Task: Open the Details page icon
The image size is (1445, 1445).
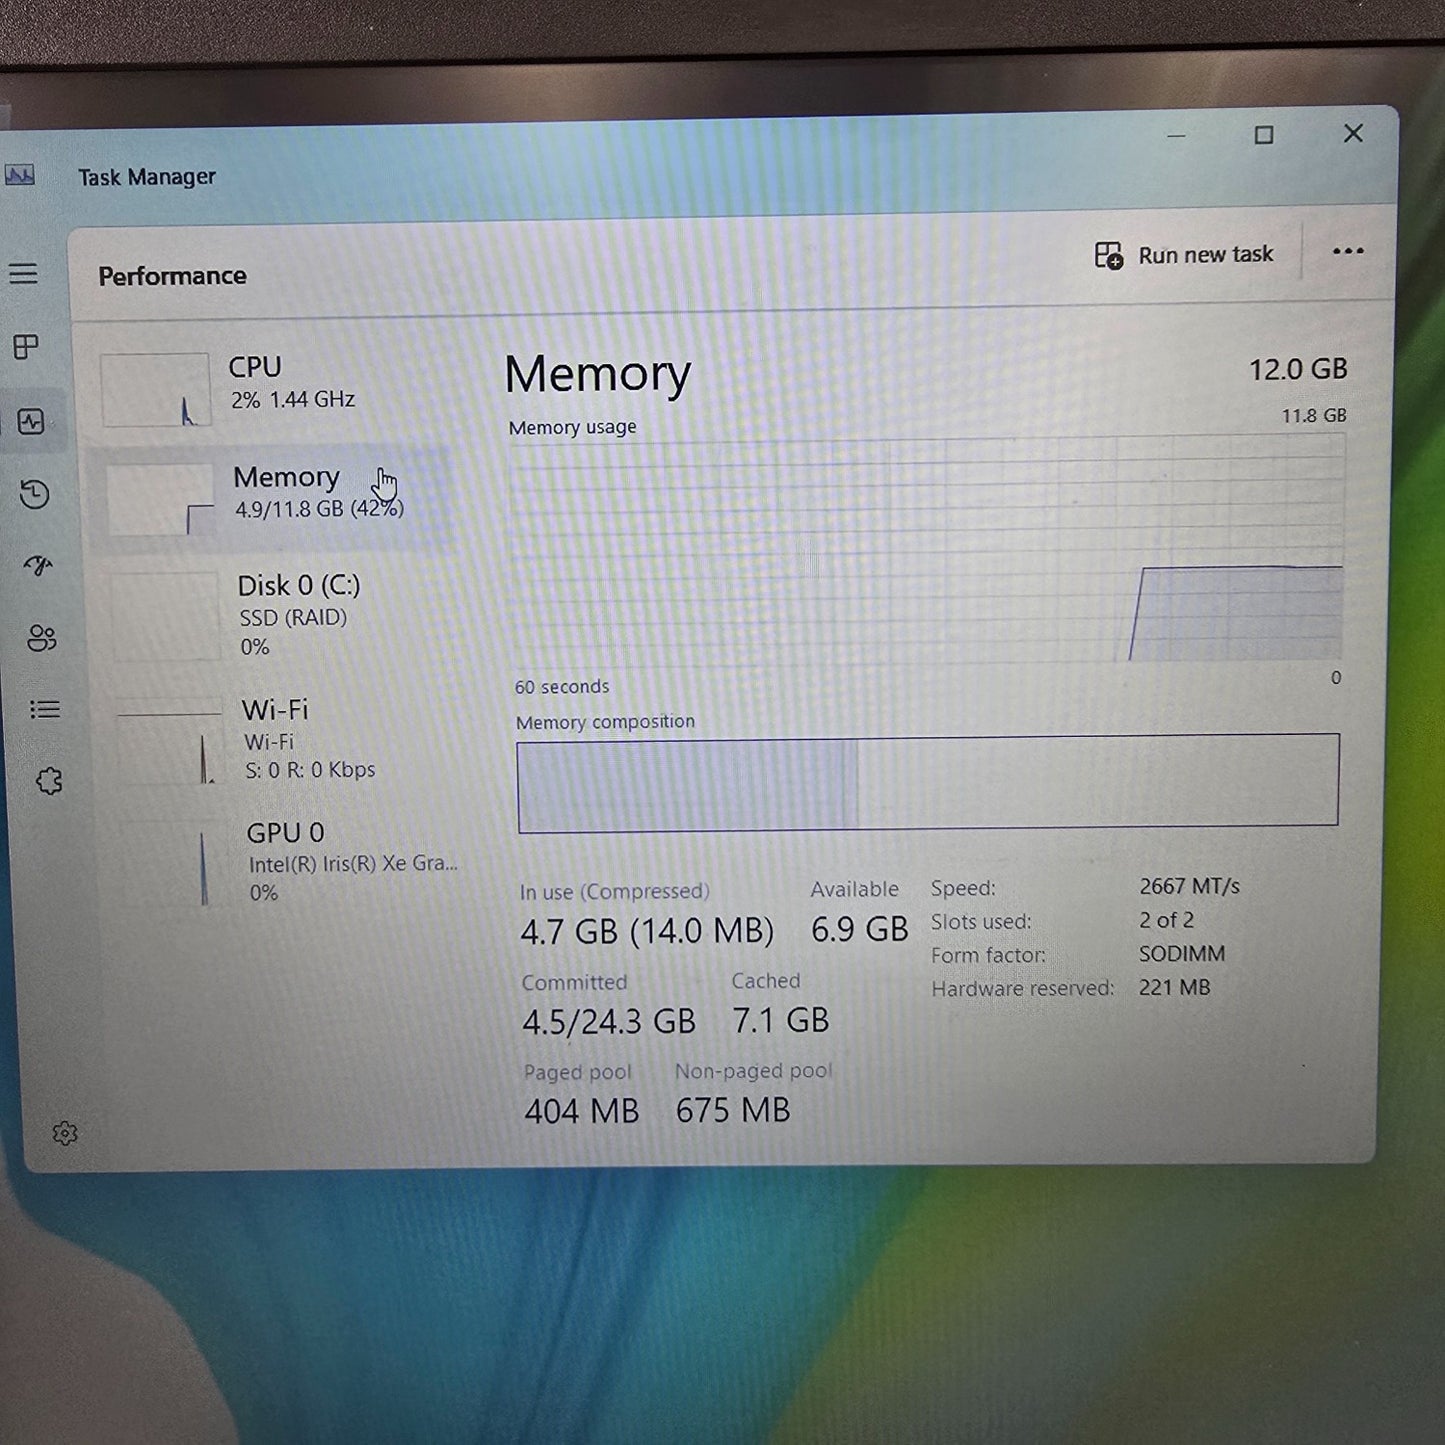Action: [x=45, y=709]
